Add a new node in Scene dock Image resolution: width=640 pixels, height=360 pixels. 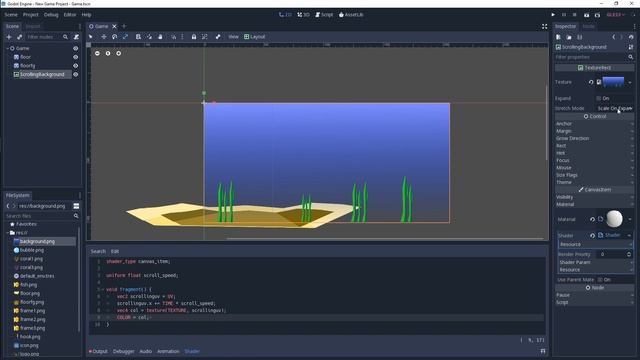9,37
